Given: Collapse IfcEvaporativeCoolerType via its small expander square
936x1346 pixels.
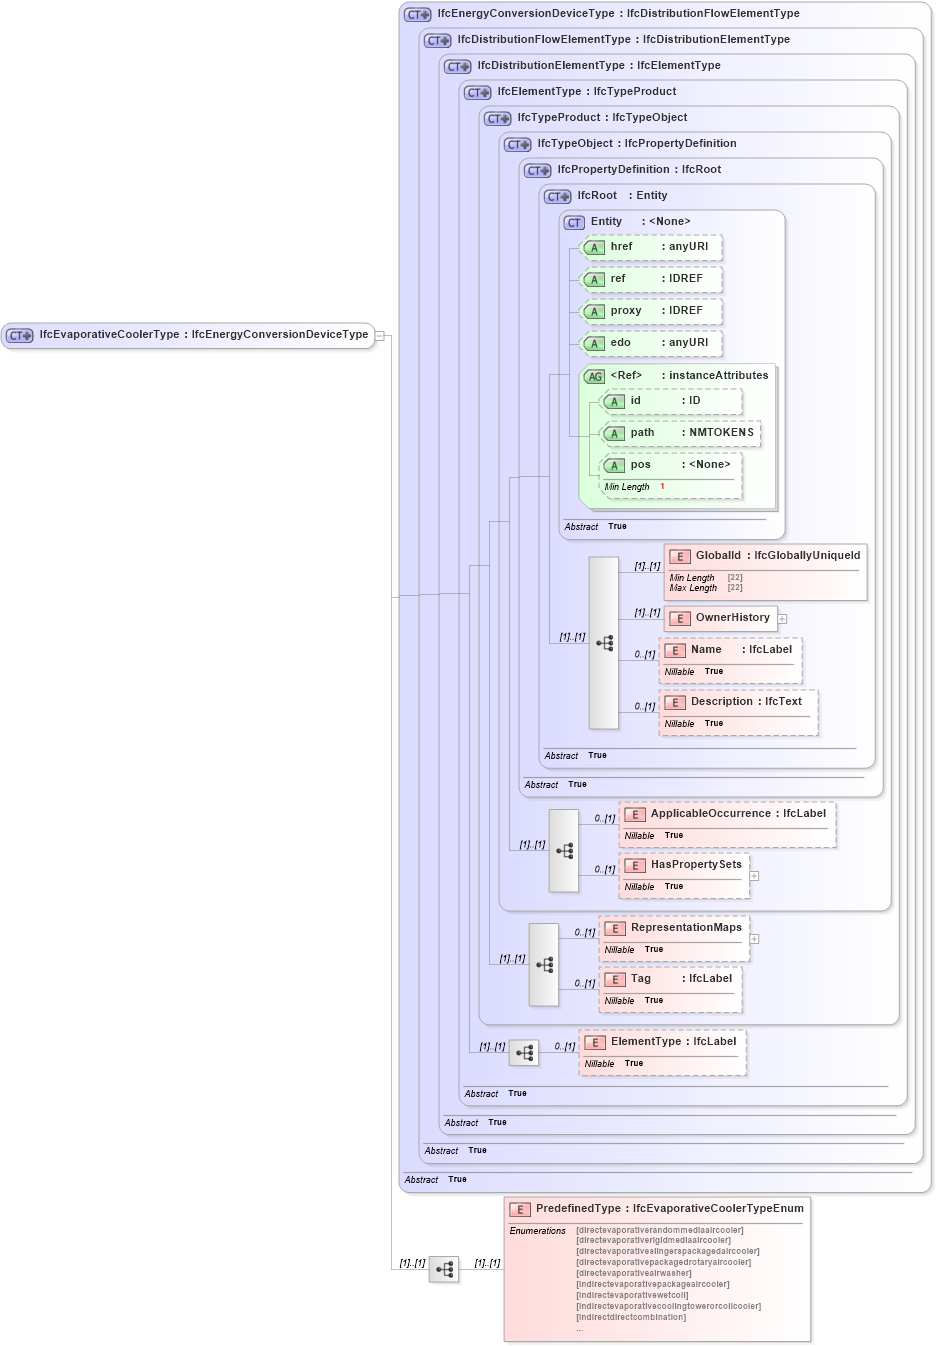Looking at the screenshot, I should (x=381, y=335).
